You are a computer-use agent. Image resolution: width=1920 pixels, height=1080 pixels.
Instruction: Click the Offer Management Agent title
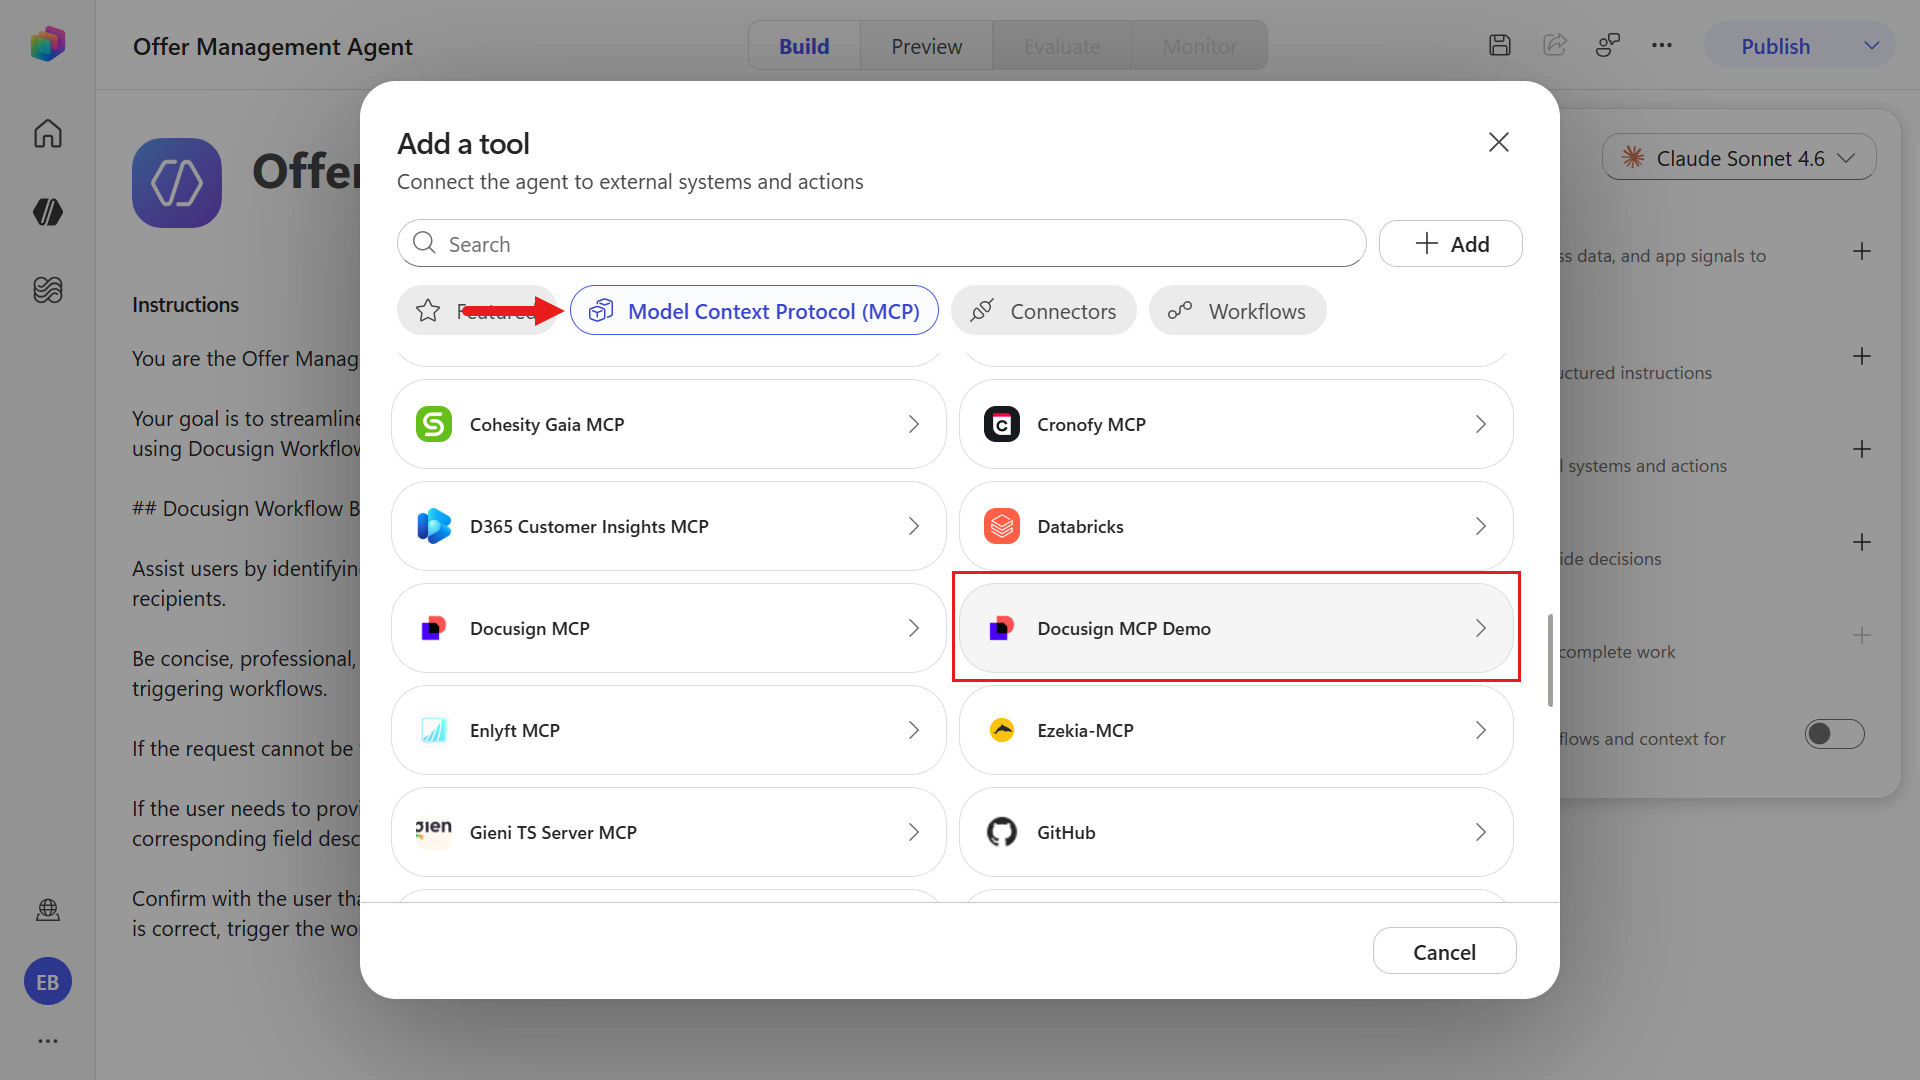coord(272,46)
